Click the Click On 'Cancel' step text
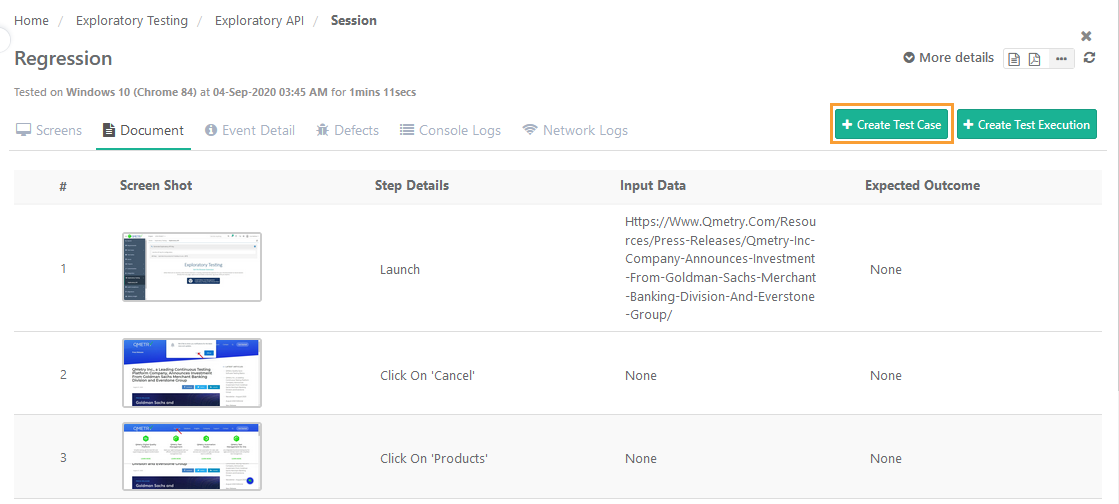This screenshot has height=504, width=1119. tap(427, 376)
